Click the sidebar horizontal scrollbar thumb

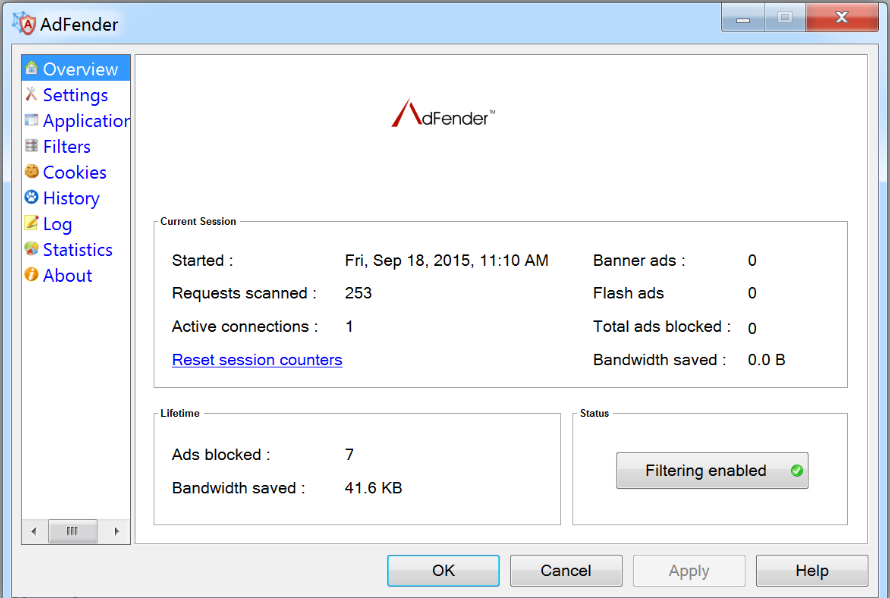(72, 531)
